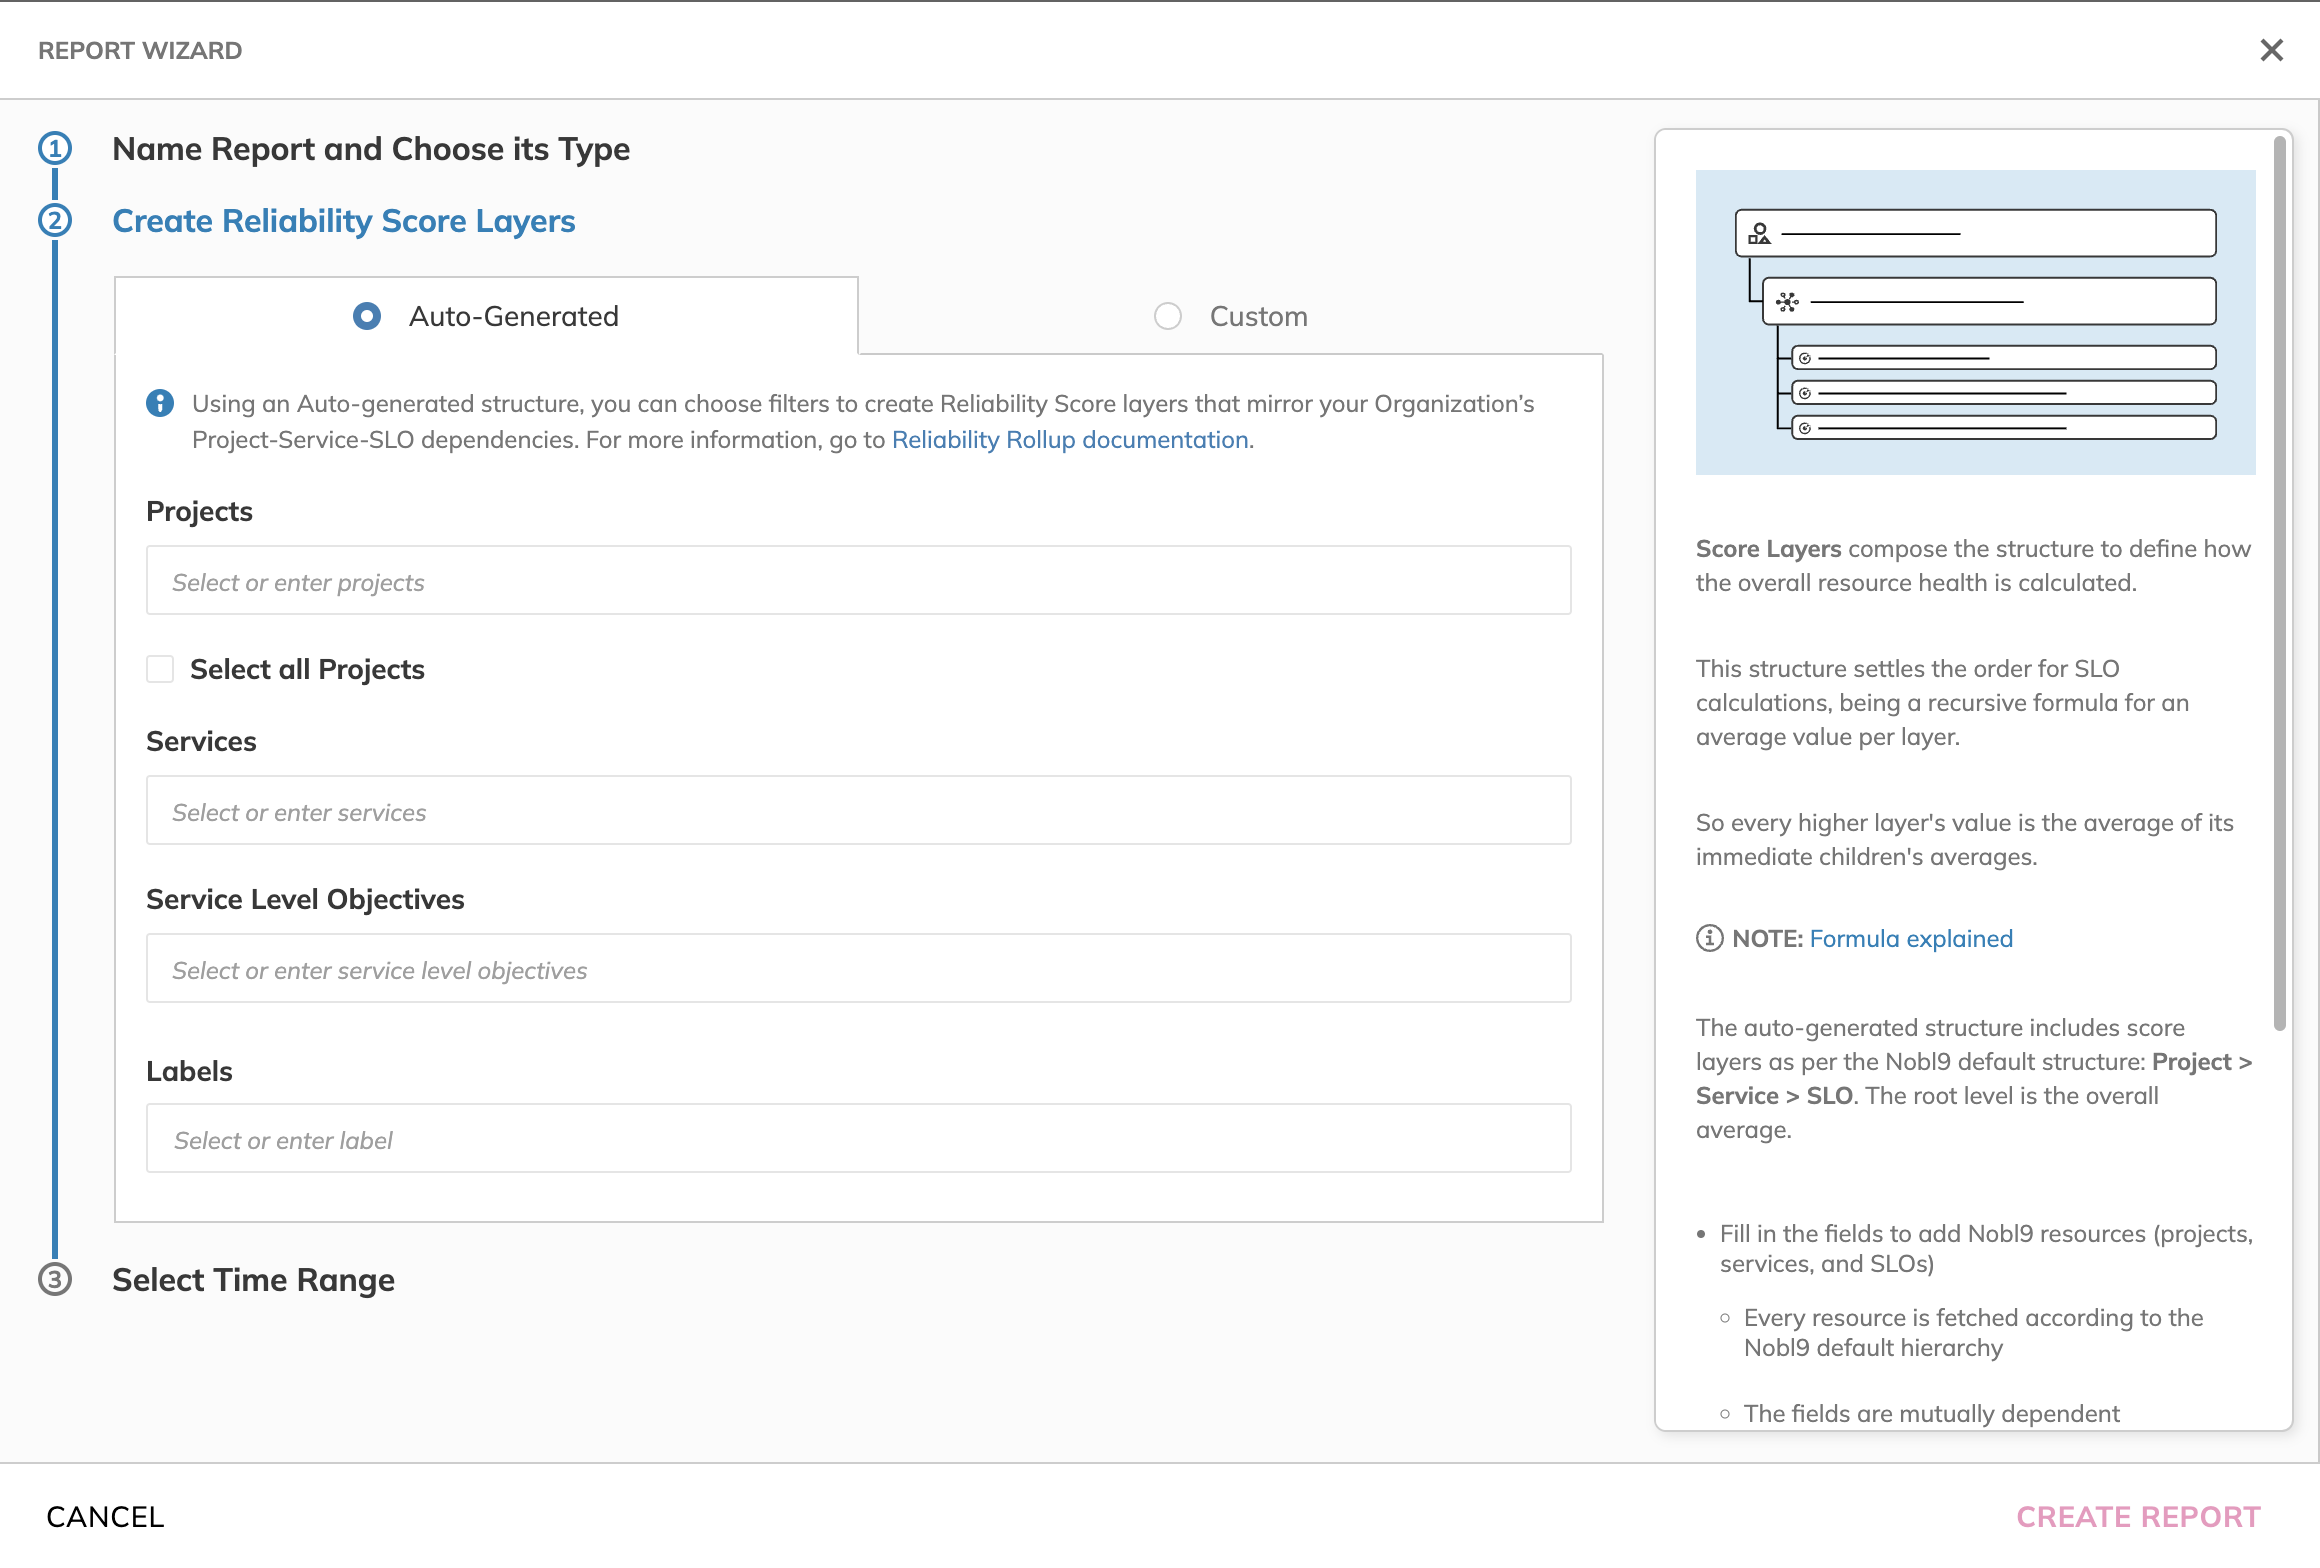Open the Service Level Objectives dropdown
This screenshot has height=1568, width=2320.
(x=857, y=970)
